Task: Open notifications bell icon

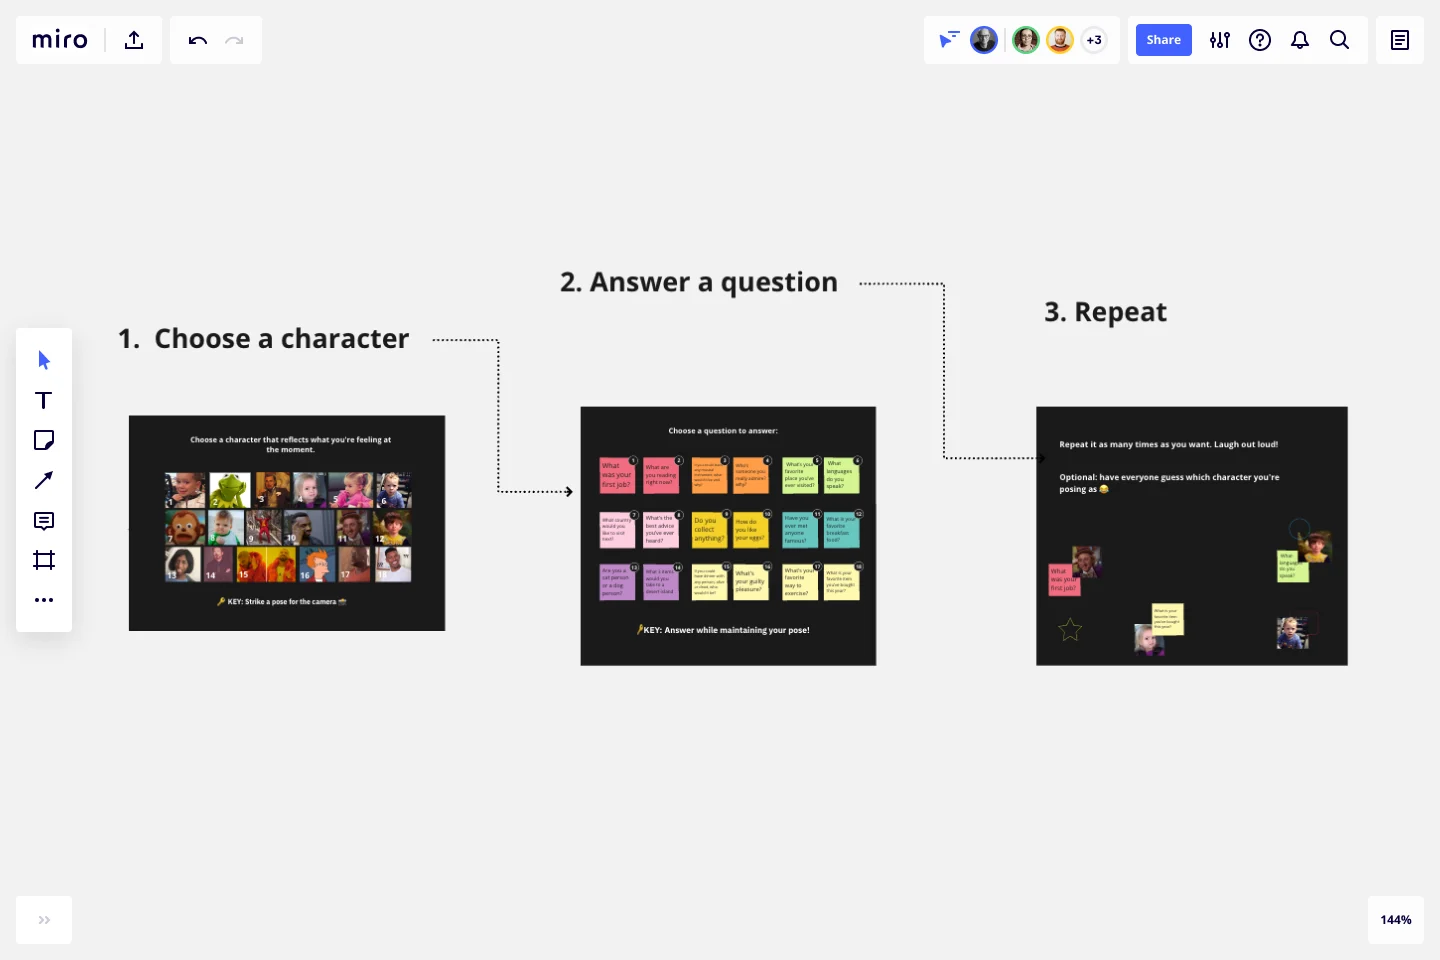Action: click(x=1300, y=40)
